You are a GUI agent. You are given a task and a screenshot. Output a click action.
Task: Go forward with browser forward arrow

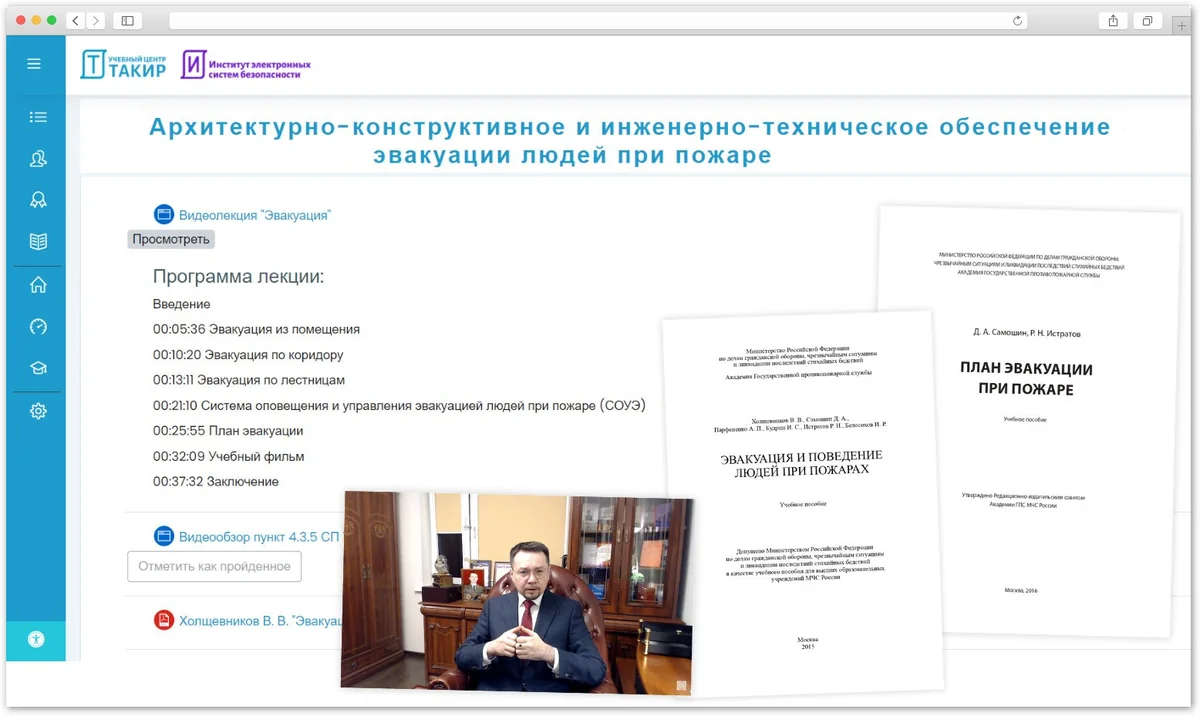pos(96,20)
